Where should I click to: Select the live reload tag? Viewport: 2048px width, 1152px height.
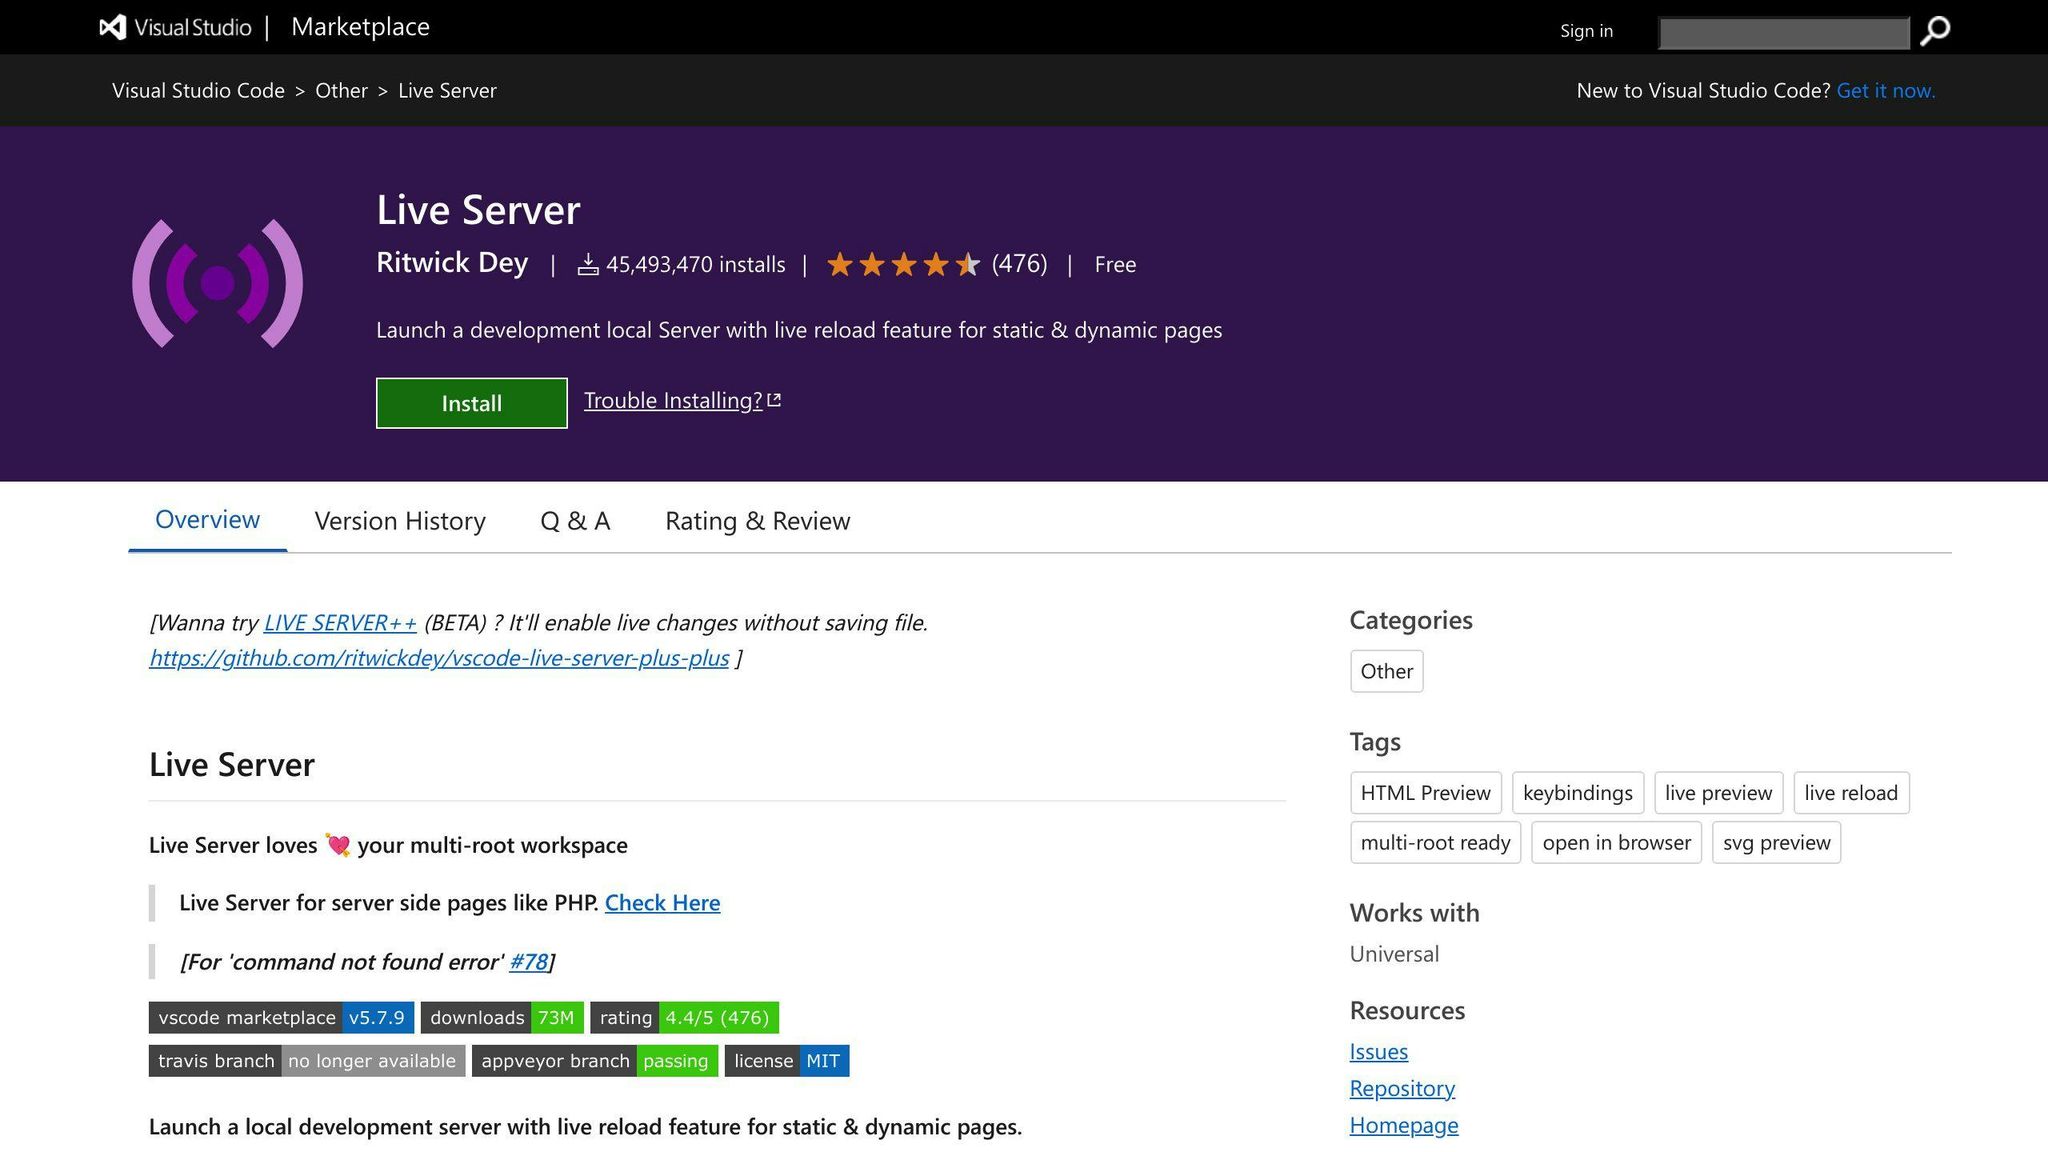[x=1850, y=792]
